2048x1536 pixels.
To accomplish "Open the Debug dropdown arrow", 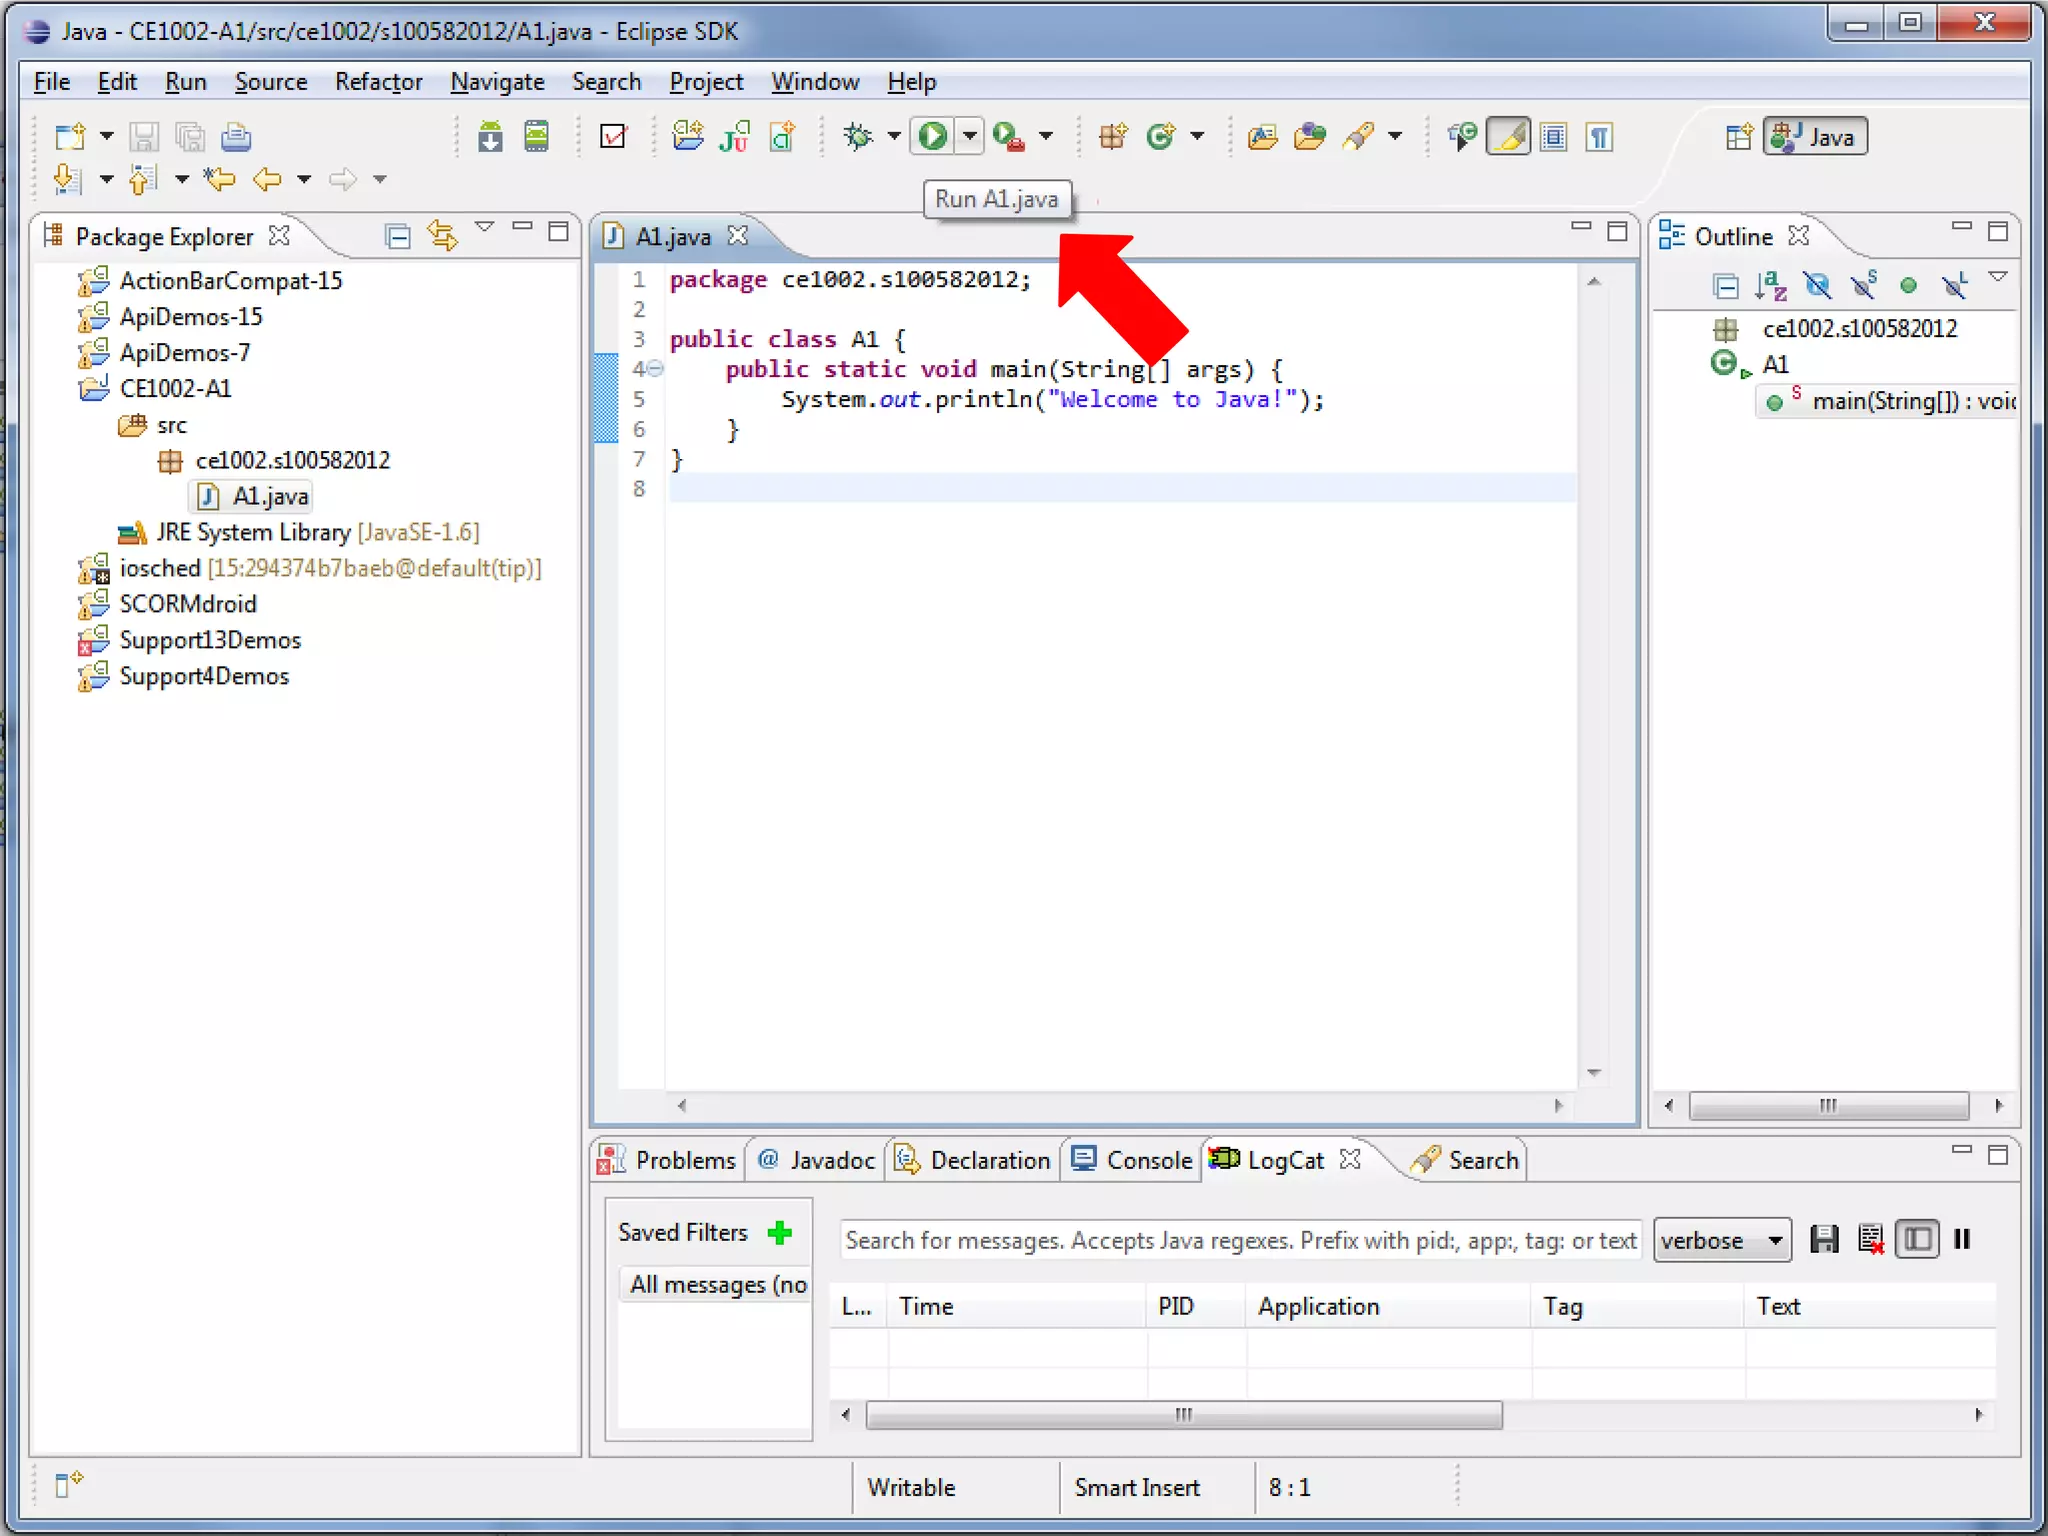I will (x=893, y=136).
